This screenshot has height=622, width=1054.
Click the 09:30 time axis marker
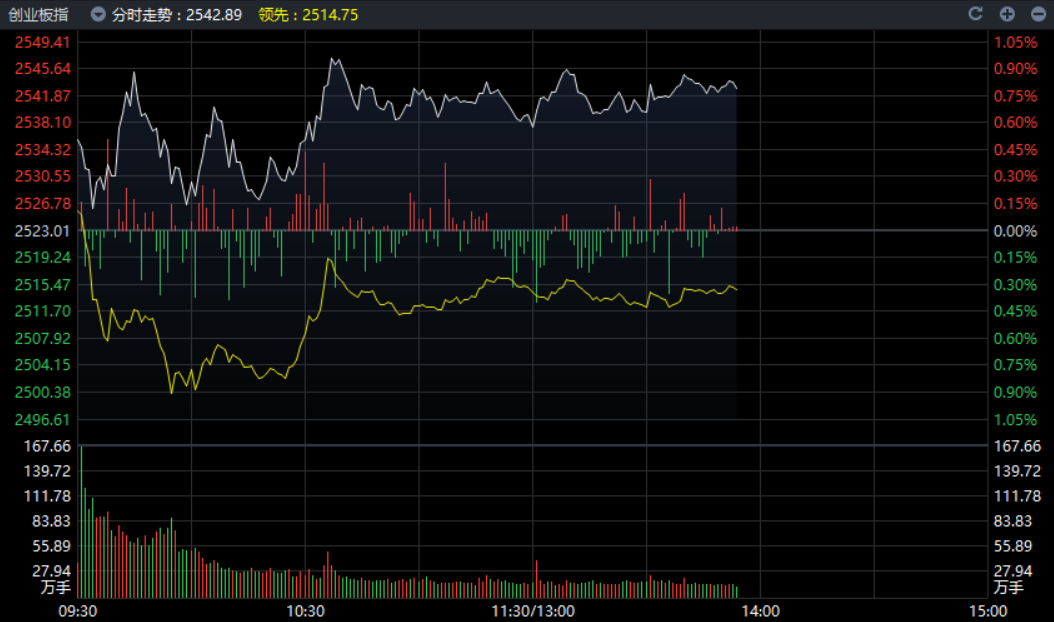point(78,610)
